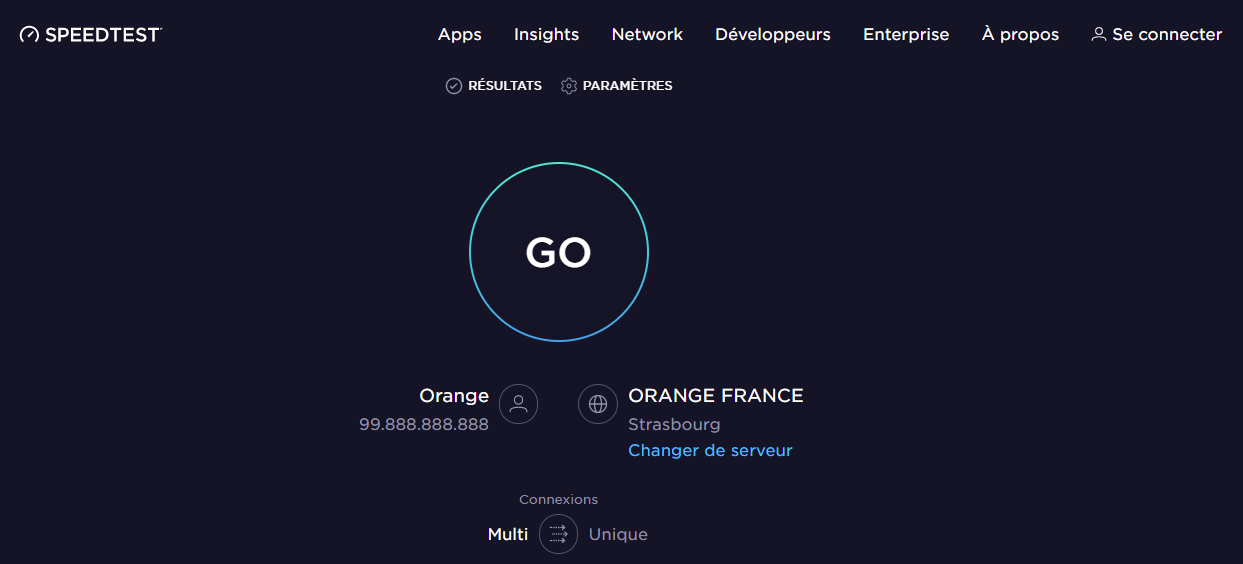
Task: Click the Connexions label
Action: coord(558,499)
